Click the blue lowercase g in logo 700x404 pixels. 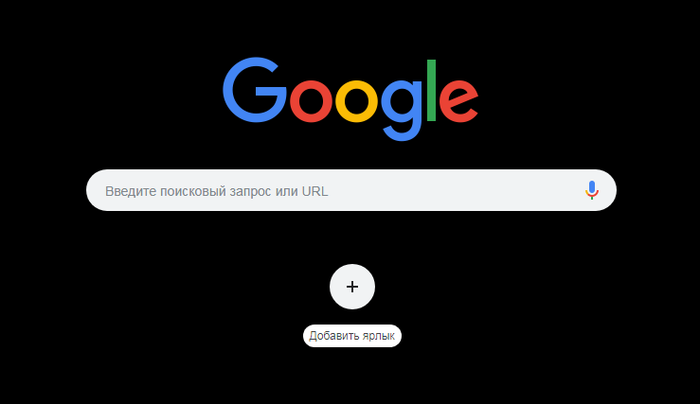click(x=401, y=110)
